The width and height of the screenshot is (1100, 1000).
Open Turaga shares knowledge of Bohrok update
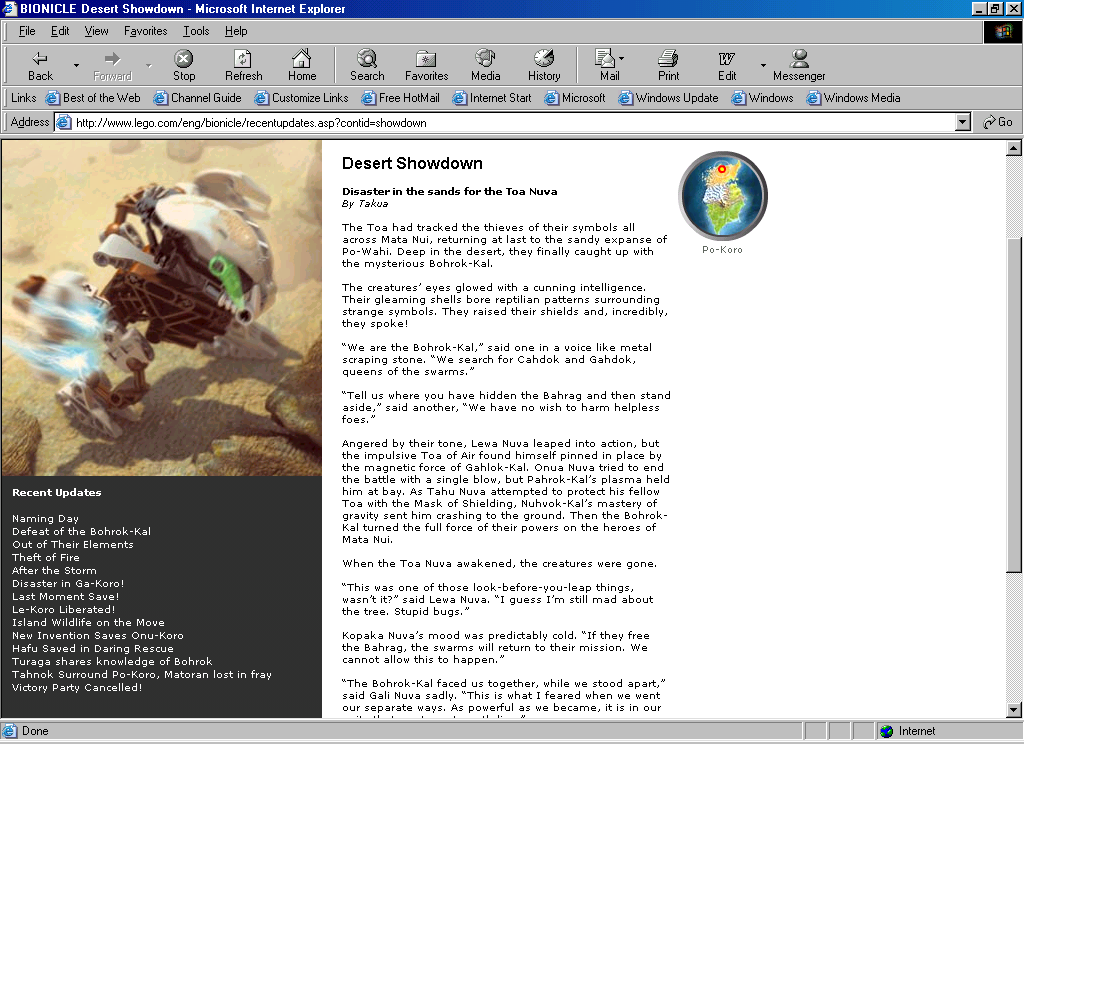112,662
